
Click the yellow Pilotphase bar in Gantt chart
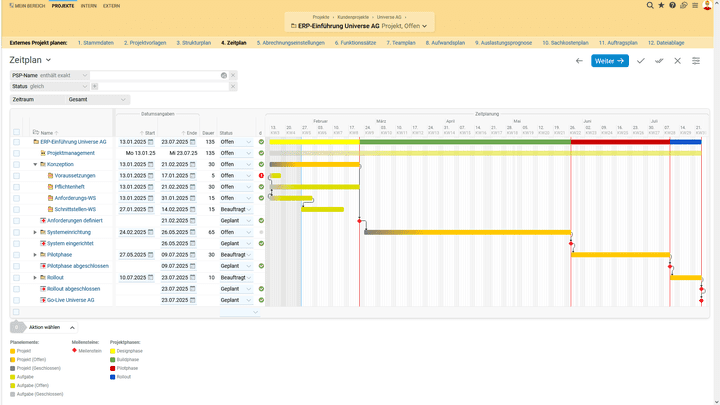(x=620, y=255)
